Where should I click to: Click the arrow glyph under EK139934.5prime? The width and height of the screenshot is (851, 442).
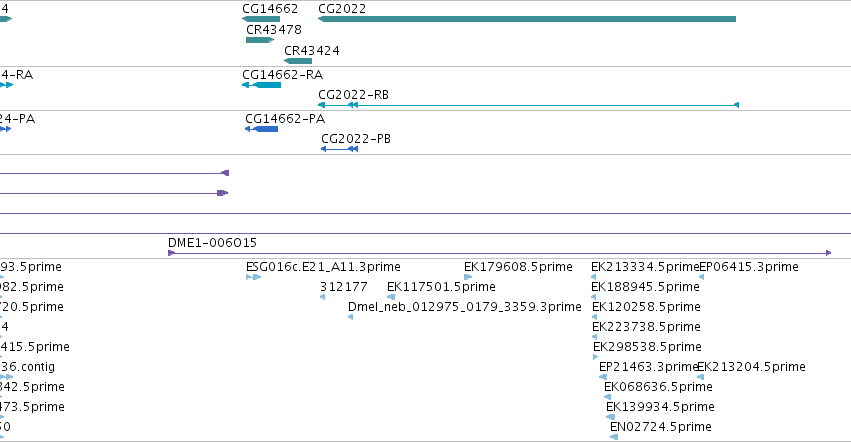tap(611, 417)
